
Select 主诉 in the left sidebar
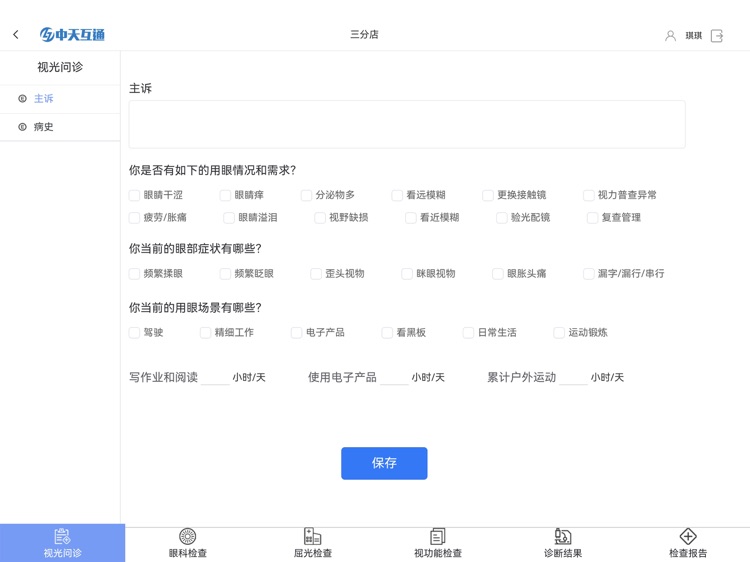(60, 99)
